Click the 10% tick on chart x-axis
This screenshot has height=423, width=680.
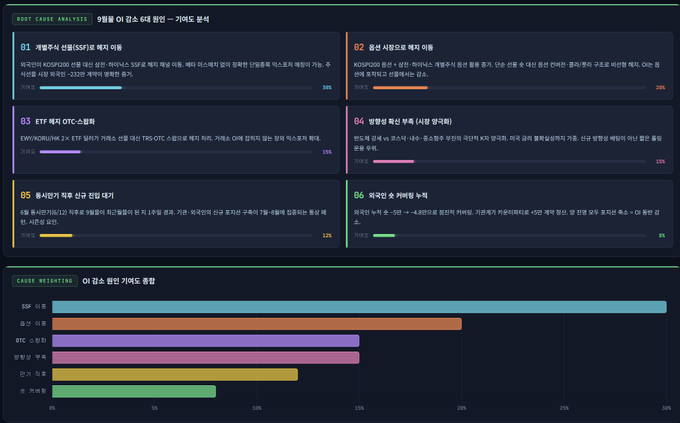257,408
